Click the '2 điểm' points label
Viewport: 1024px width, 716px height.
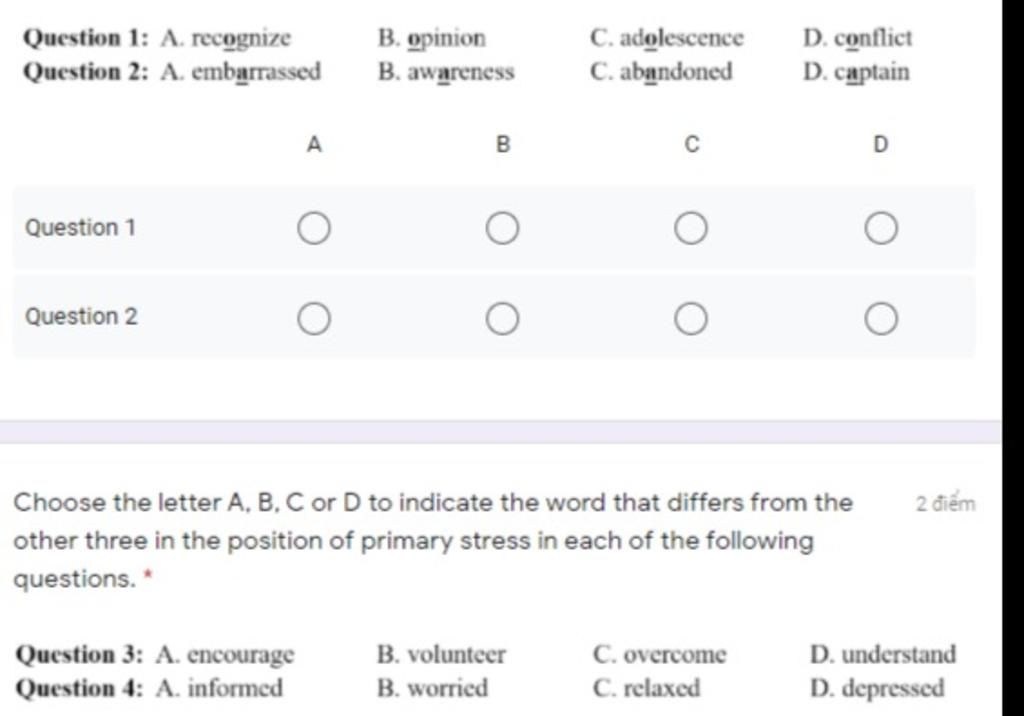tap(945, 504)
